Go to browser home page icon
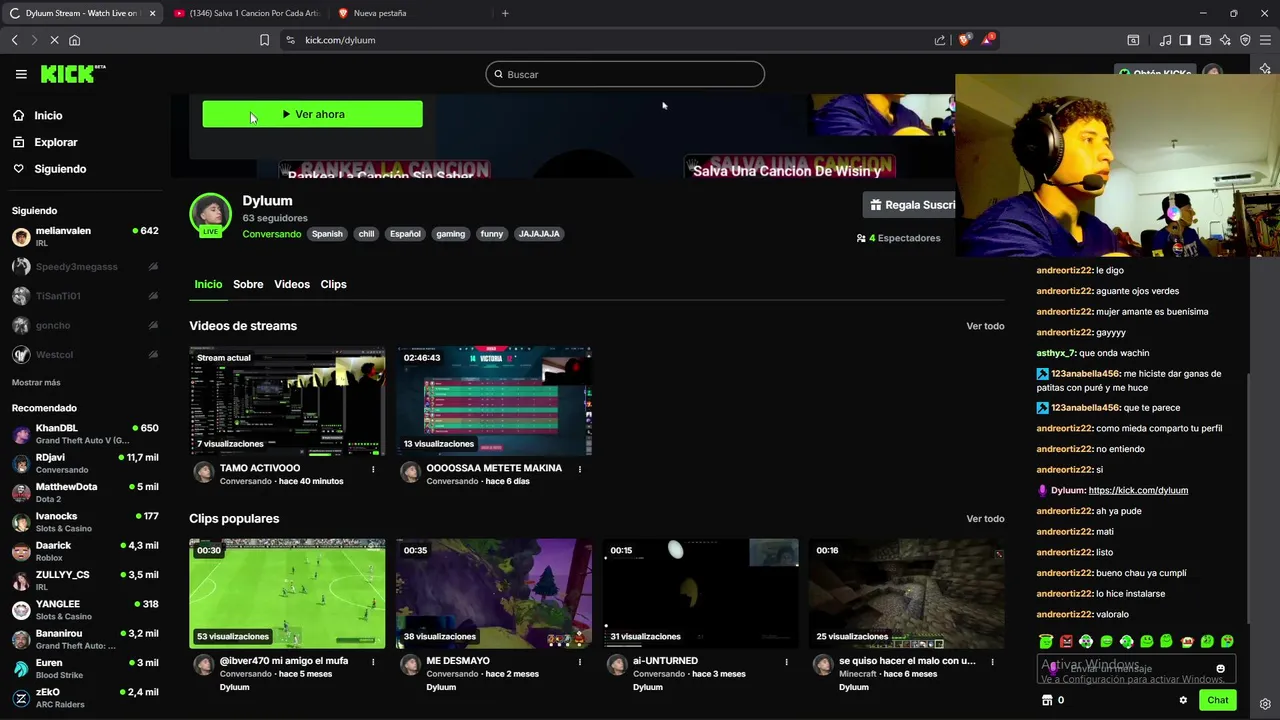 pos(74,40)
